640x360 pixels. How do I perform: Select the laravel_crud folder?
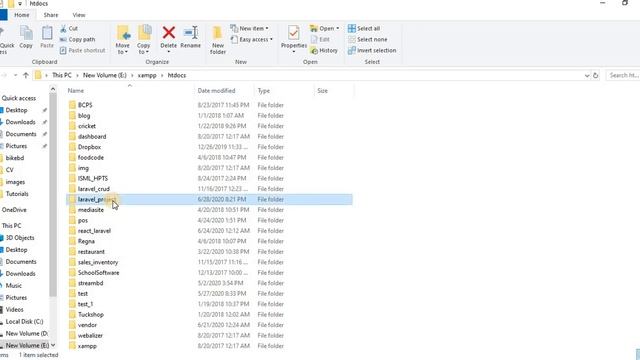click(93, 189)
